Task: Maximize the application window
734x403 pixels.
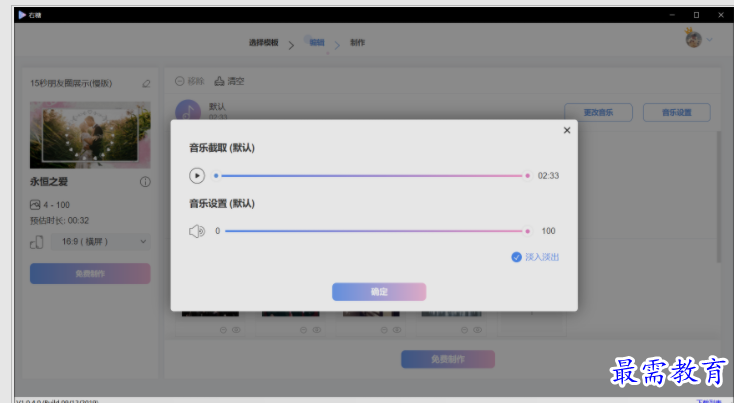Action: tap(696, 15)
